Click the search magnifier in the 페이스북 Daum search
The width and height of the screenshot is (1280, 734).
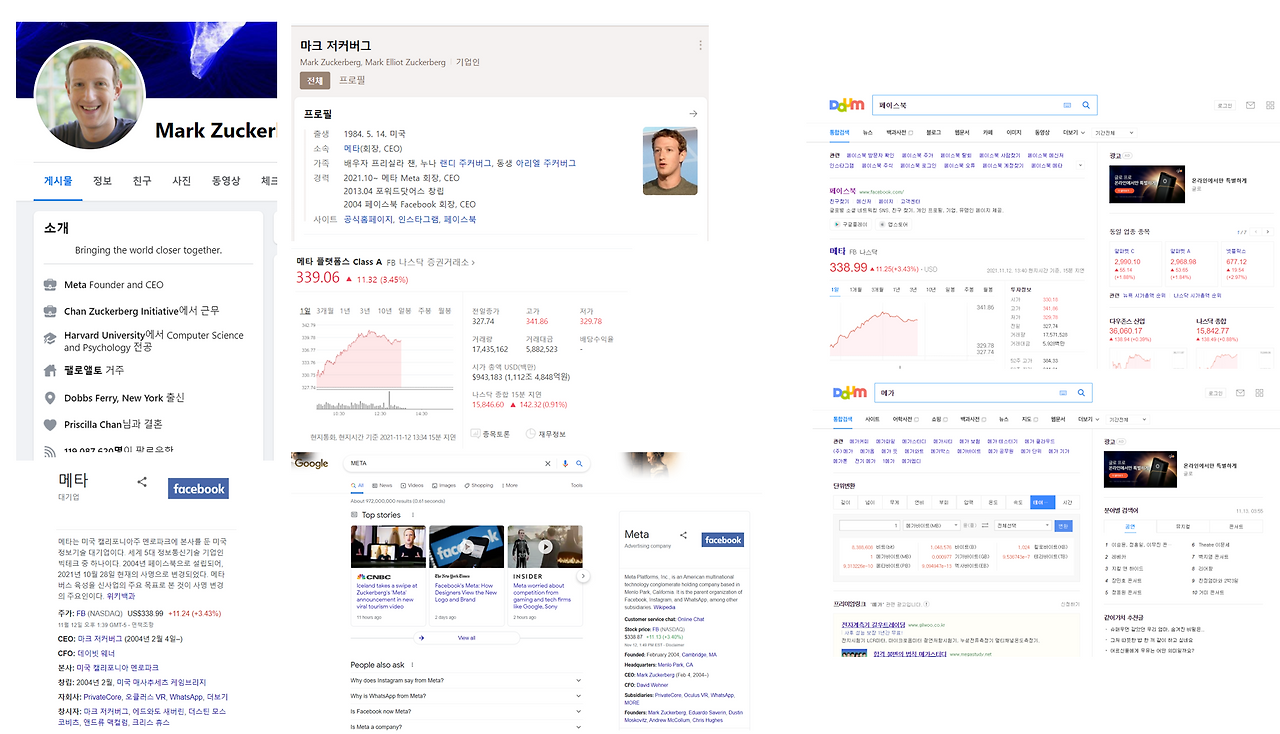tap(1087, 105)
